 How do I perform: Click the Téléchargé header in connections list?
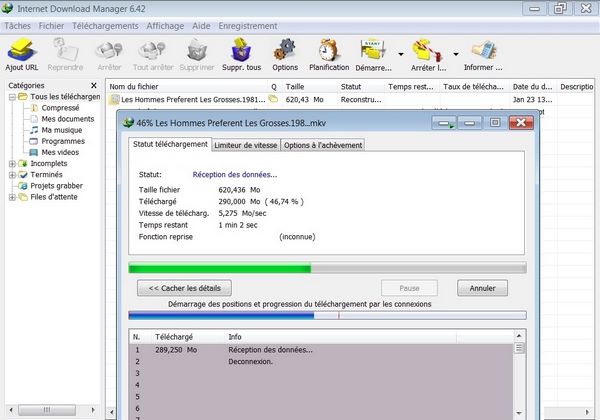pos(188,337)
